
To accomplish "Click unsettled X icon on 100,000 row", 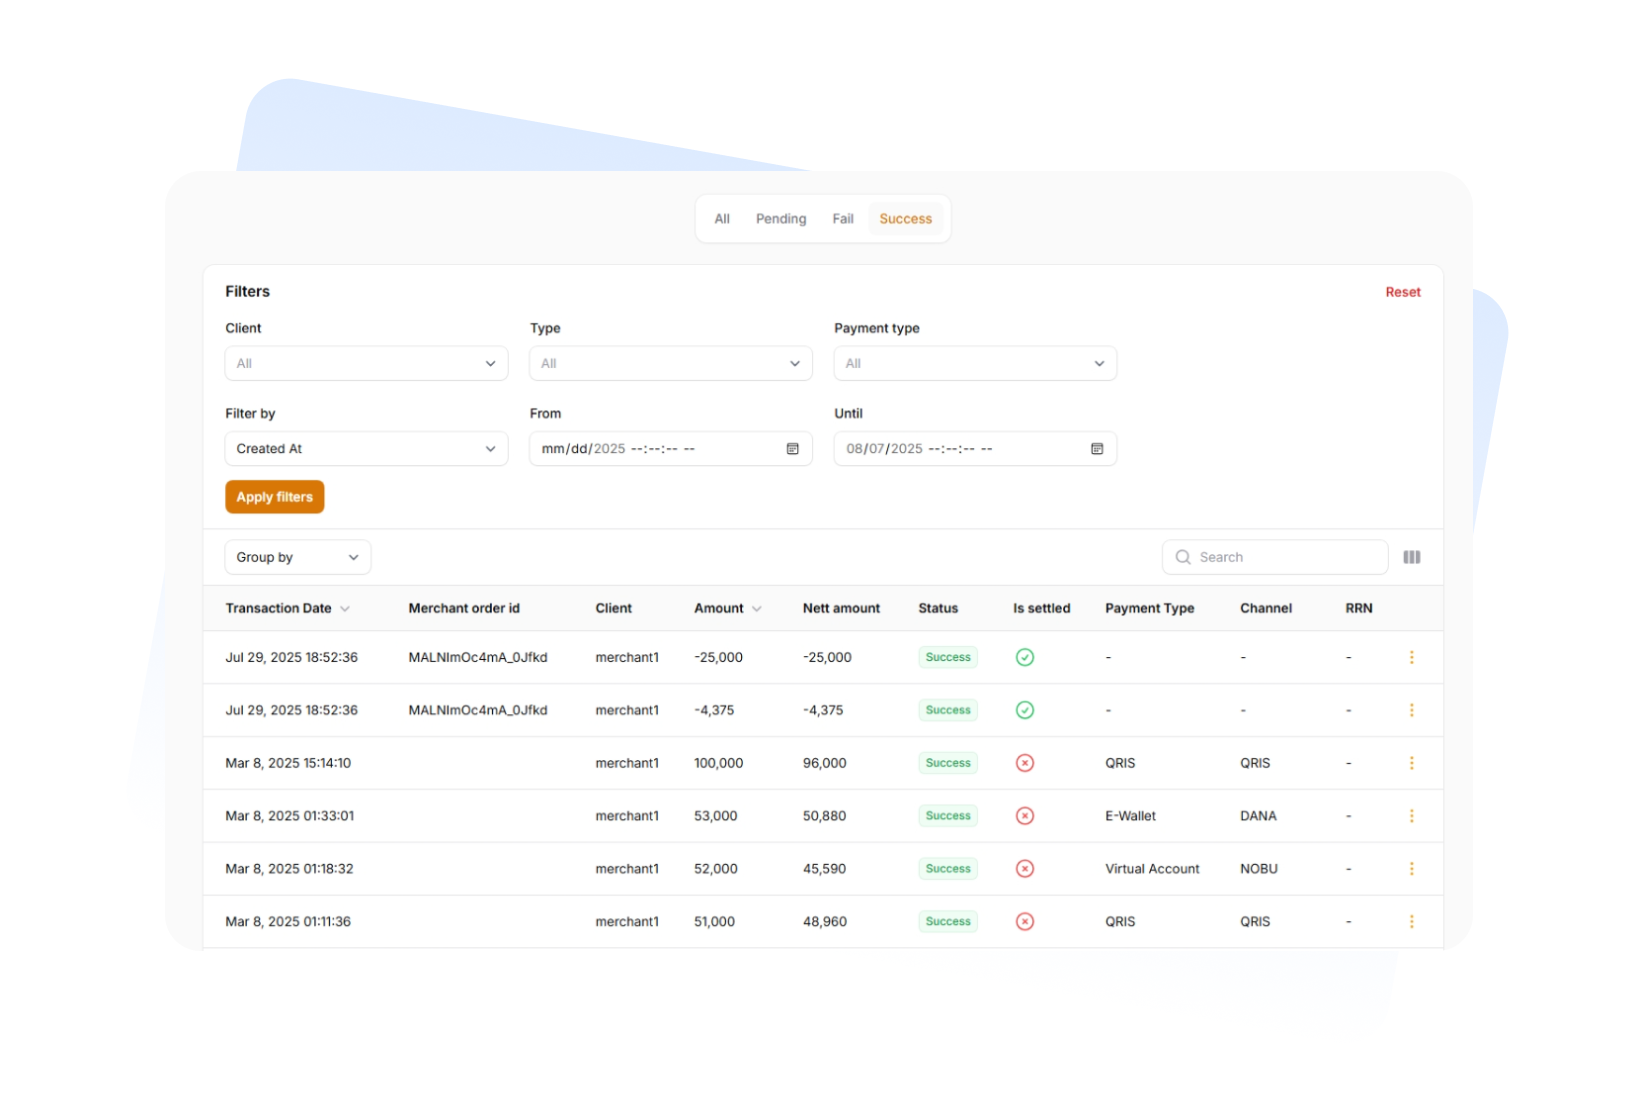I will click(1024, 763).
